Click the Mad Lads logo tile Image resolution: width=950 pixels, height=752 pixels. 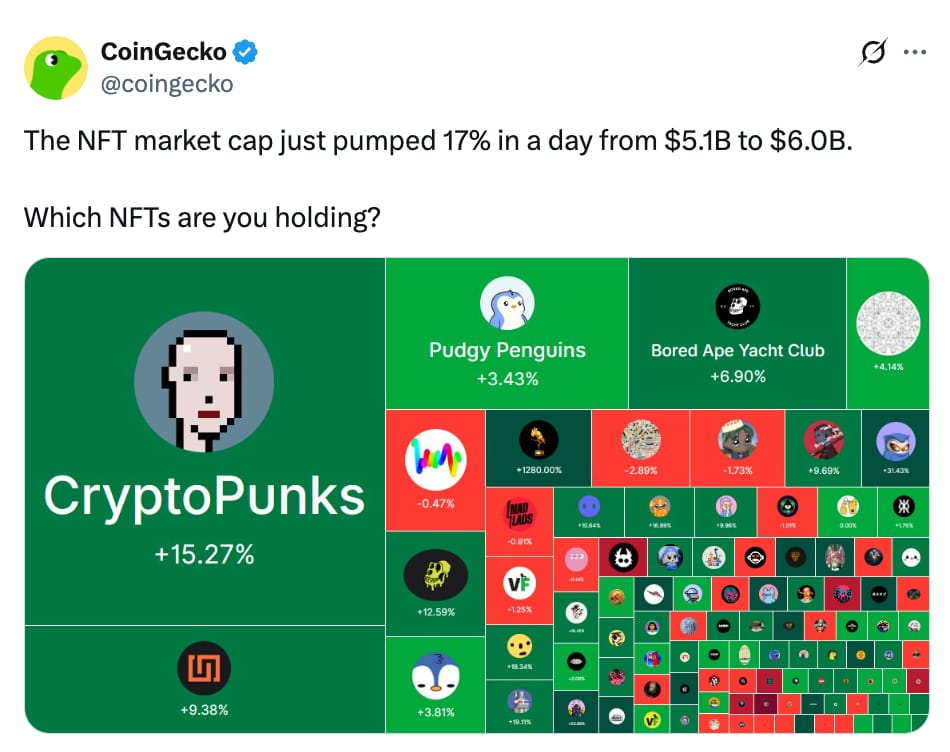[x=519, y=522]
